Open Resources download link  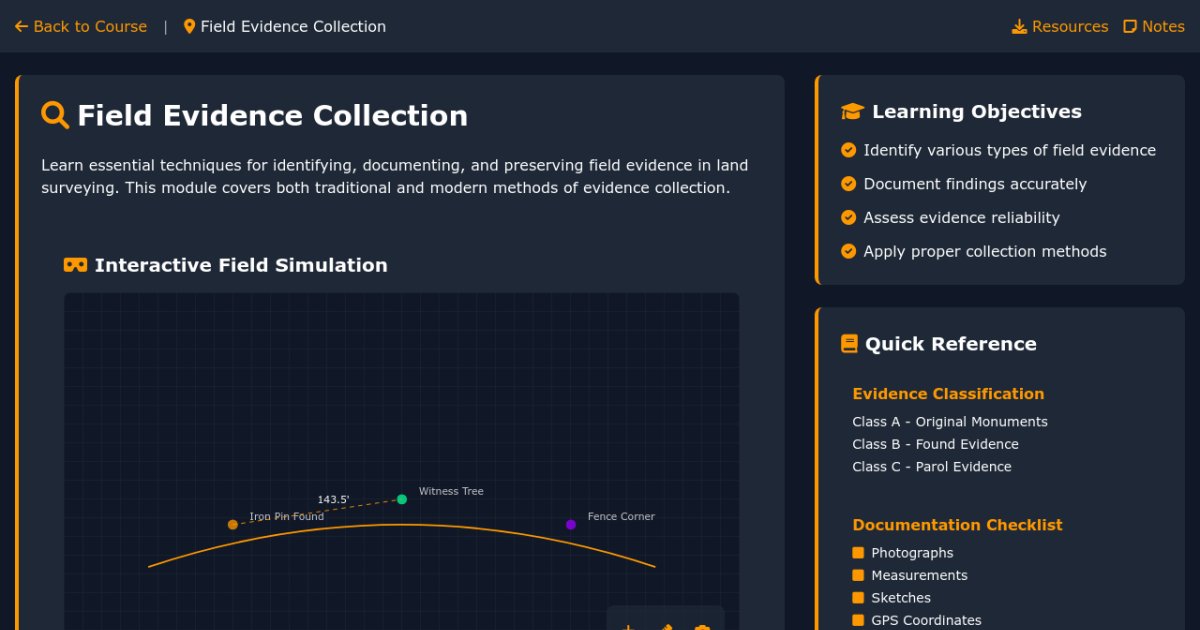coord(1060,27)
